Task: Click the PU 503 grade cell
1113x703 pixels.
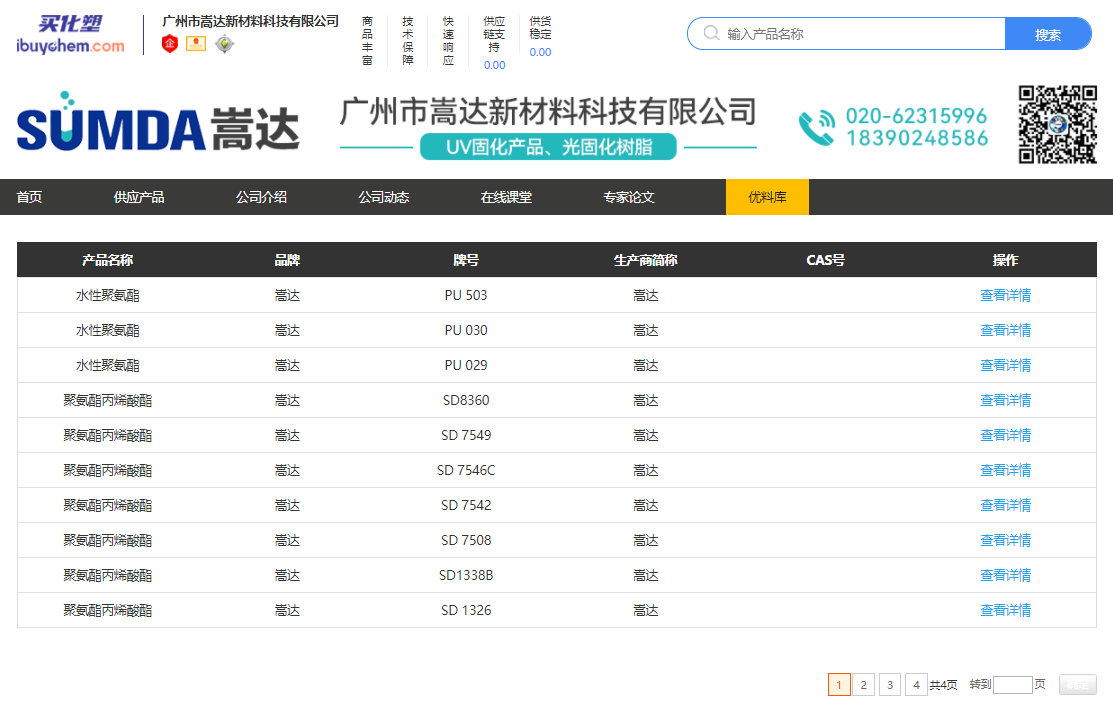Action: [466, 295]
